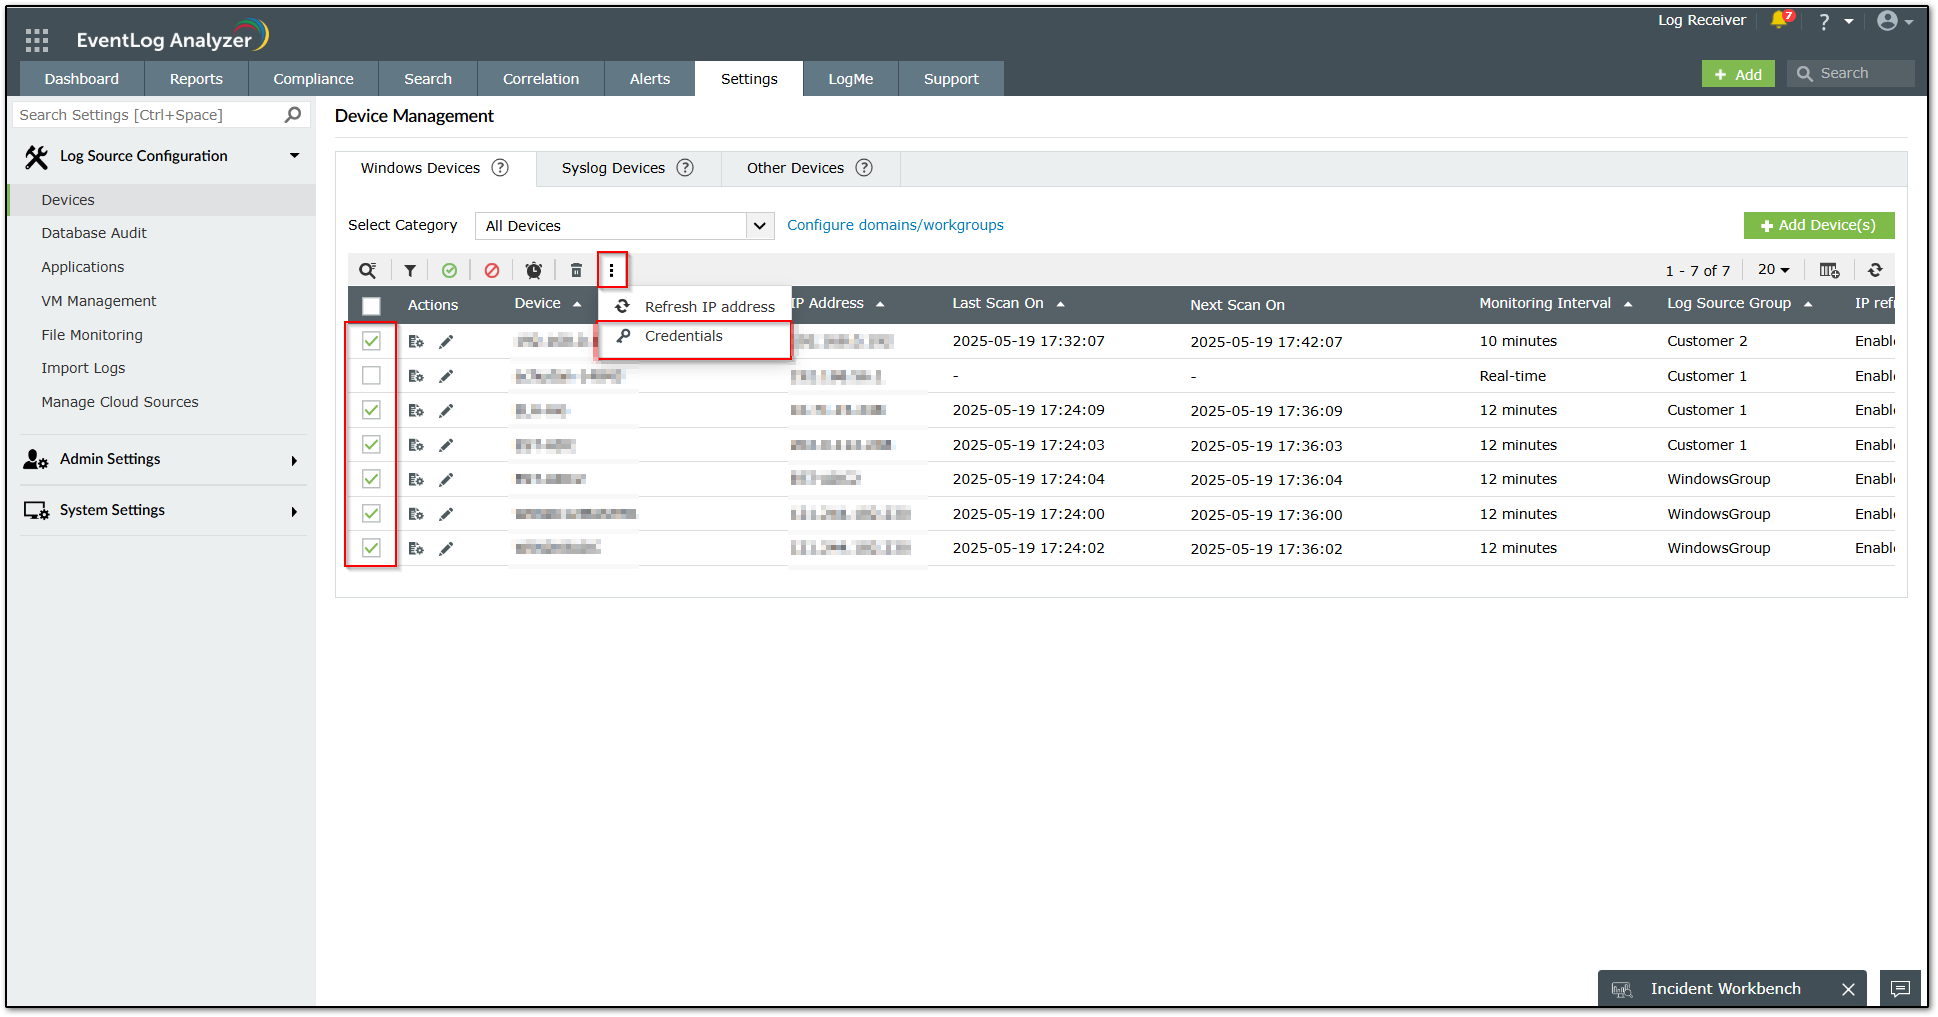Click the green enable devices checkmark icon
This screenshot has width=1938, height=1017.
coord(449,270)
